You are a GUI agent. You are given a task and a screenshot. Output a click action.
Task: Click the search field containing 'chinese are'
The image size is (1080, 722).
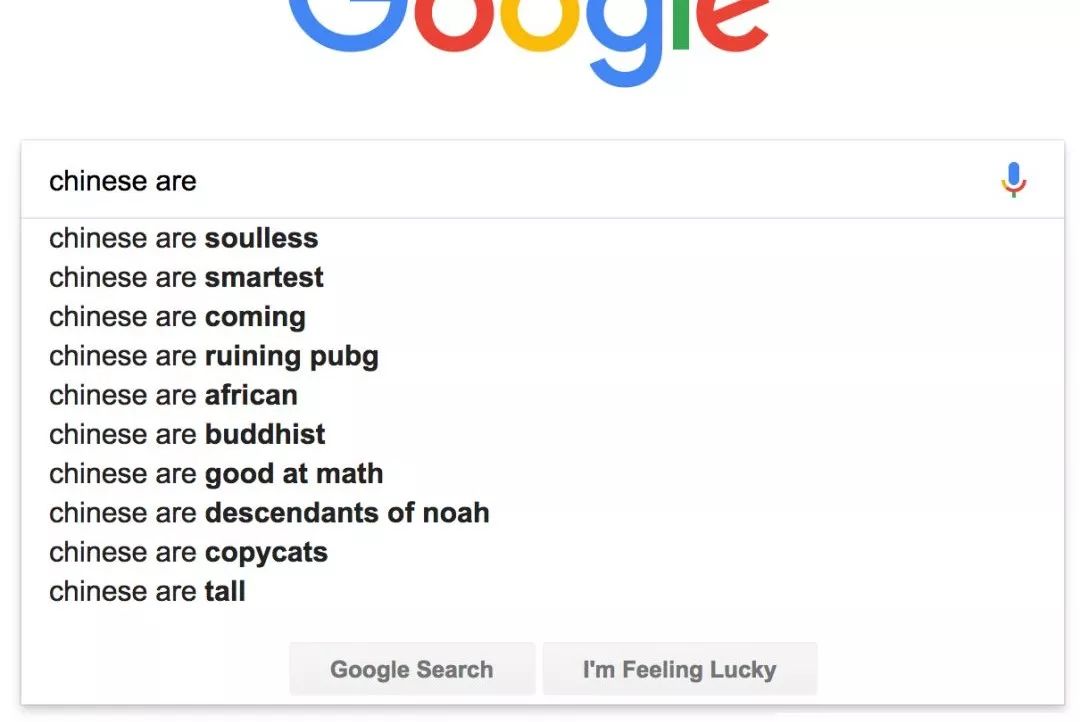pos(500,181)
